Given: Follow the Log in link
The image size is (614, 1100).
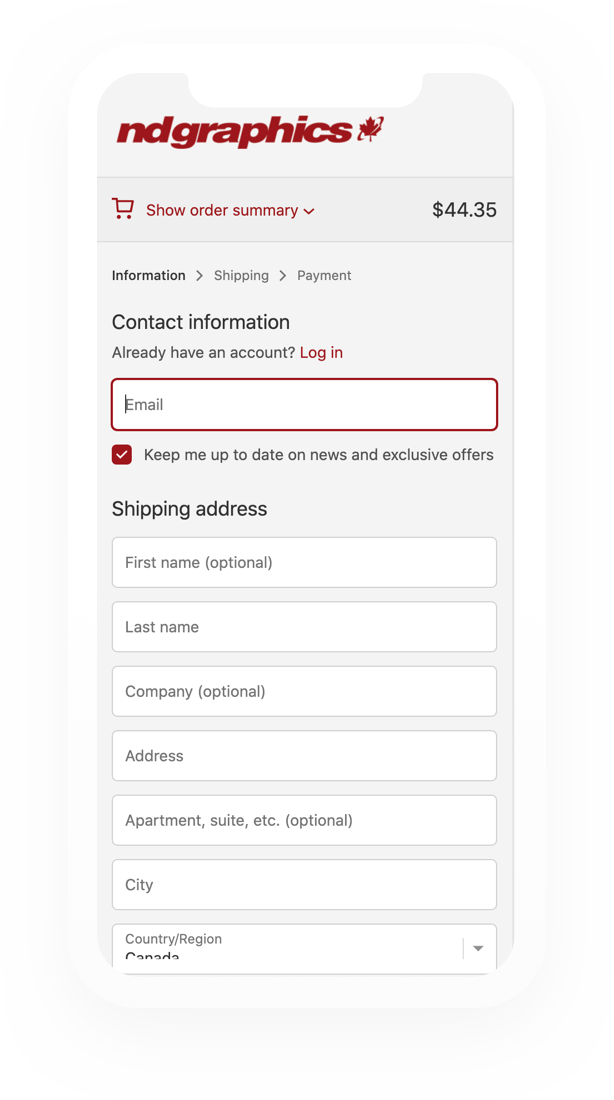Looking at the screenshot, I should [x=321, y=352].
